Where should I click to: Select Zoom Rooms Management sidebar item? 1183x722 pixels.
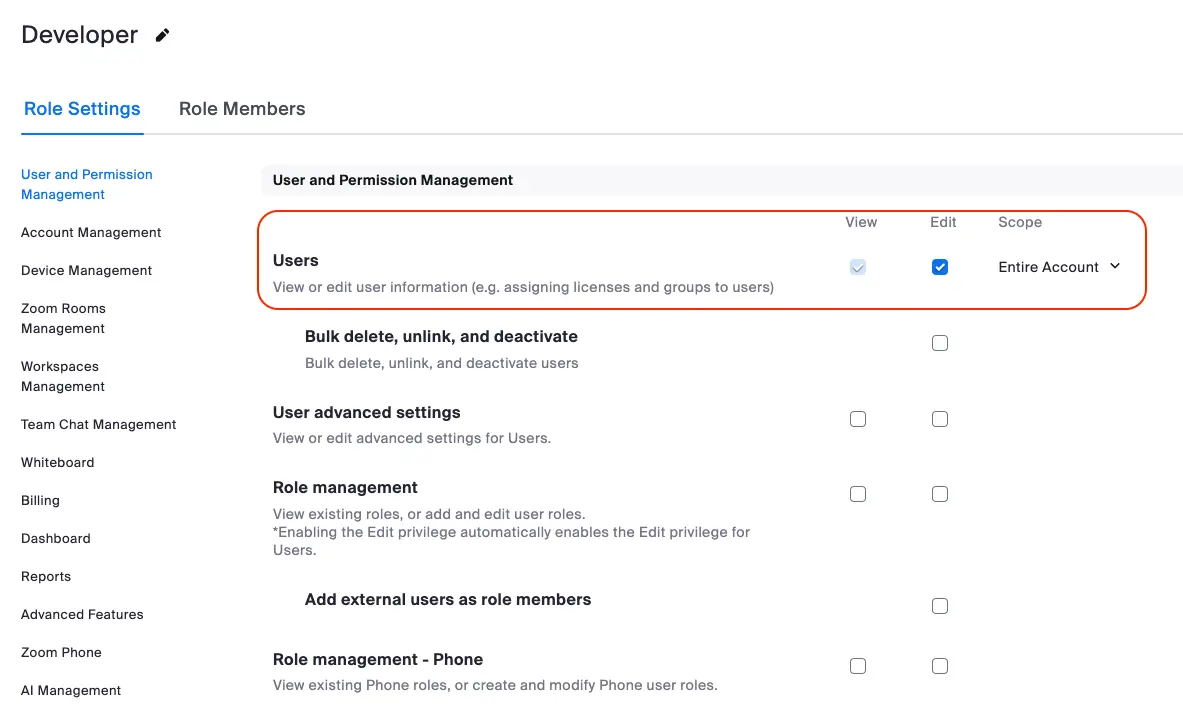pyautogui.click(x=63, y=318)
